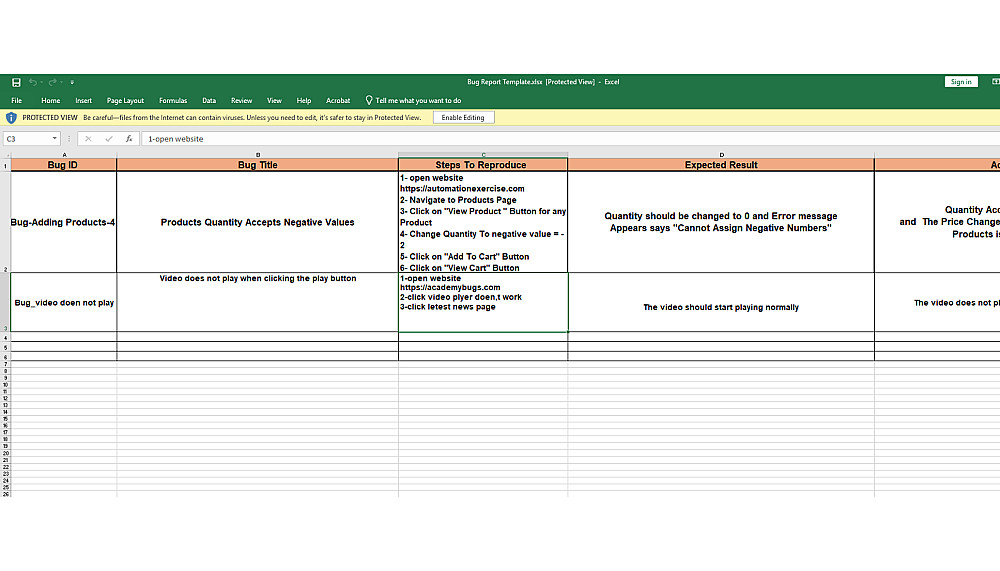The height and width of the screenshot is (571, 1000).
Task: Click Tell me what you want to do
Action: click(418, 100)
